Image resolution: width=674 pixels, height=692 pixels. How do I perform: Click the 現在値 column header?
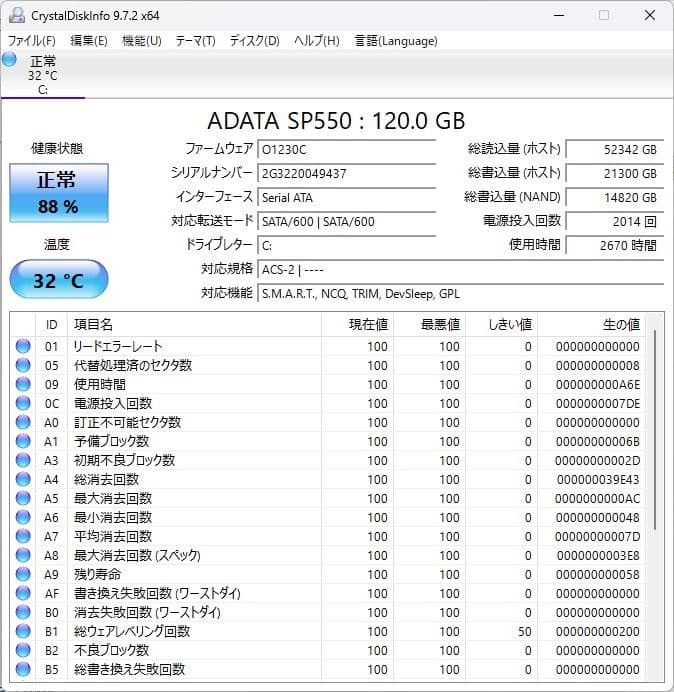tap(358, 325)
